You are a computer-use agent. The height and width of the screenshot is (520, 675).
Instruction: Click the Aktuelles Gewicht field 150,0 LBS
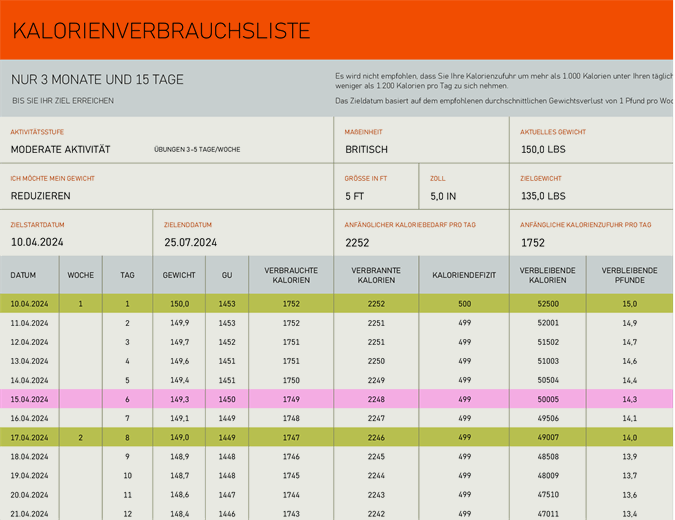tap(543, 150)
